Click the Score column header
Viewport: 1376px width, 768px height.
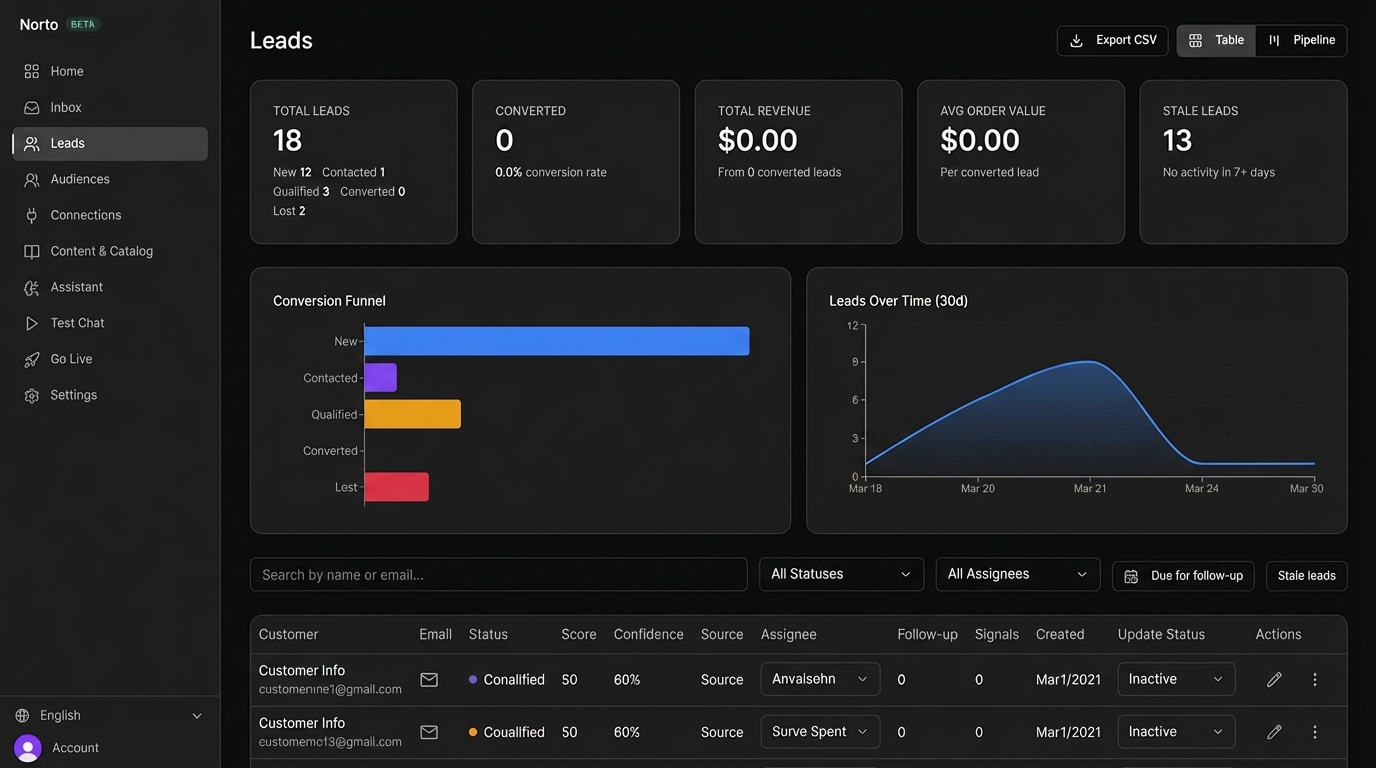pyautogui.click(x=579, y=634)
